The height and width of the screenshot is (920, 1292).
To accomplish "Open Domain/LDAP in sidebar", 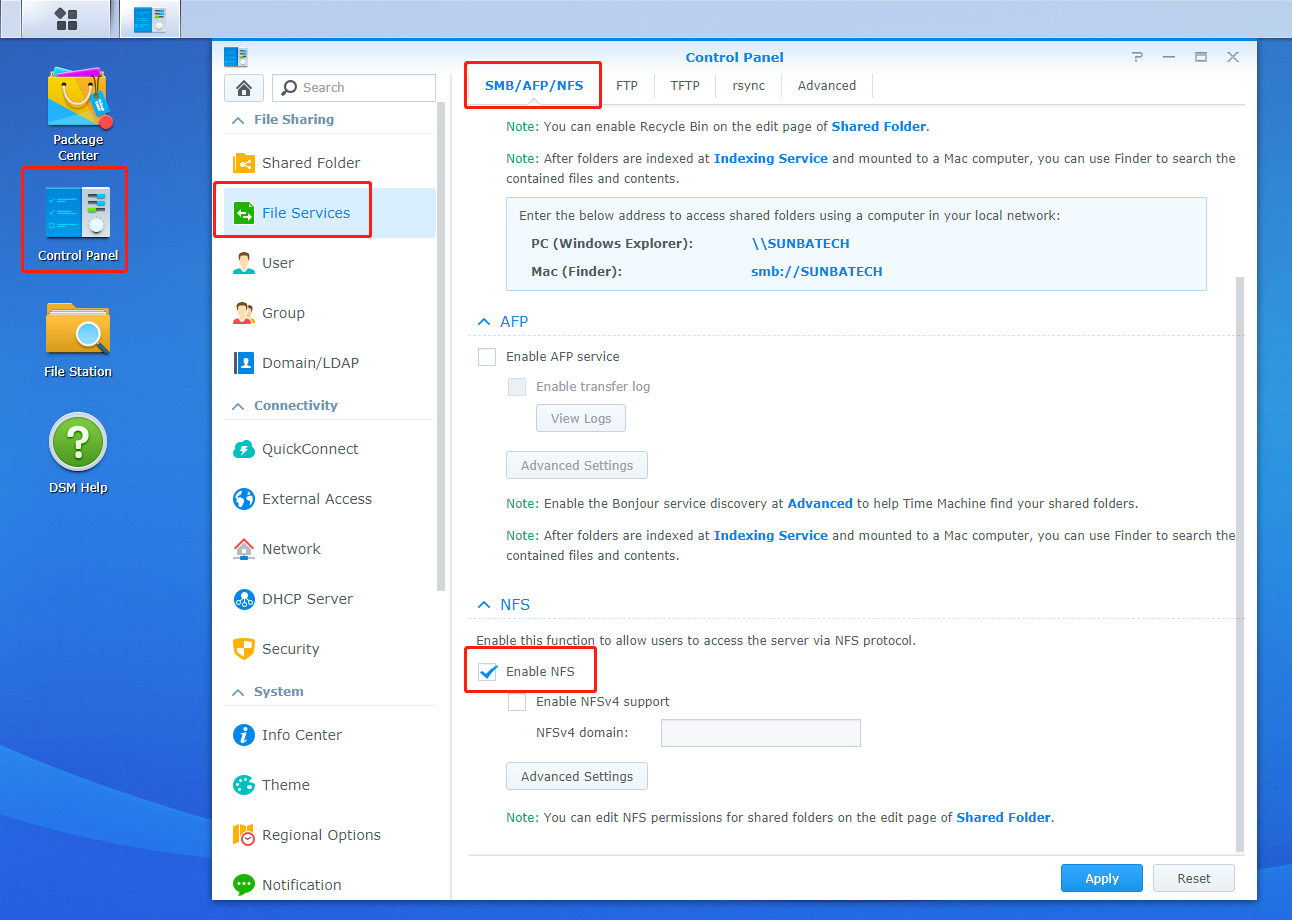I will click(x=330, y=363).
